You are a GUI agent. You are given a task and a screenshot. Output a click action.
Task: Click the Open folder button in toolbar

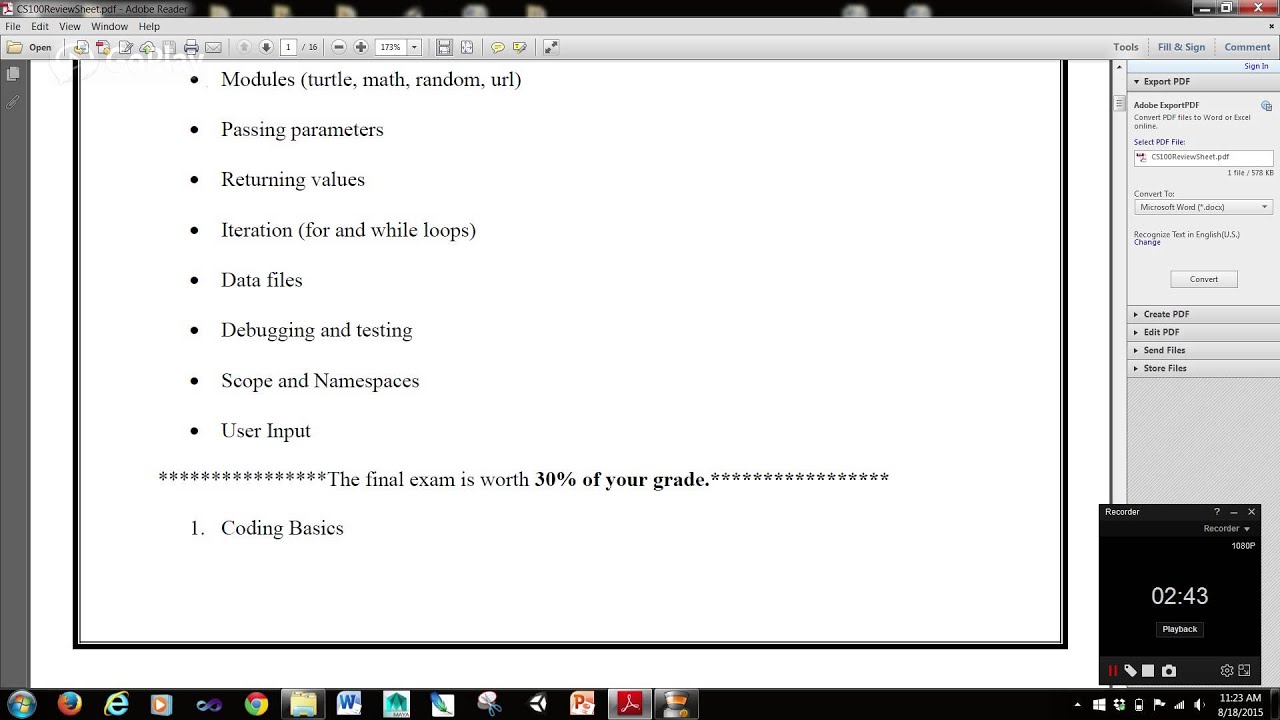pyautogui.click(x=29, y=47)
